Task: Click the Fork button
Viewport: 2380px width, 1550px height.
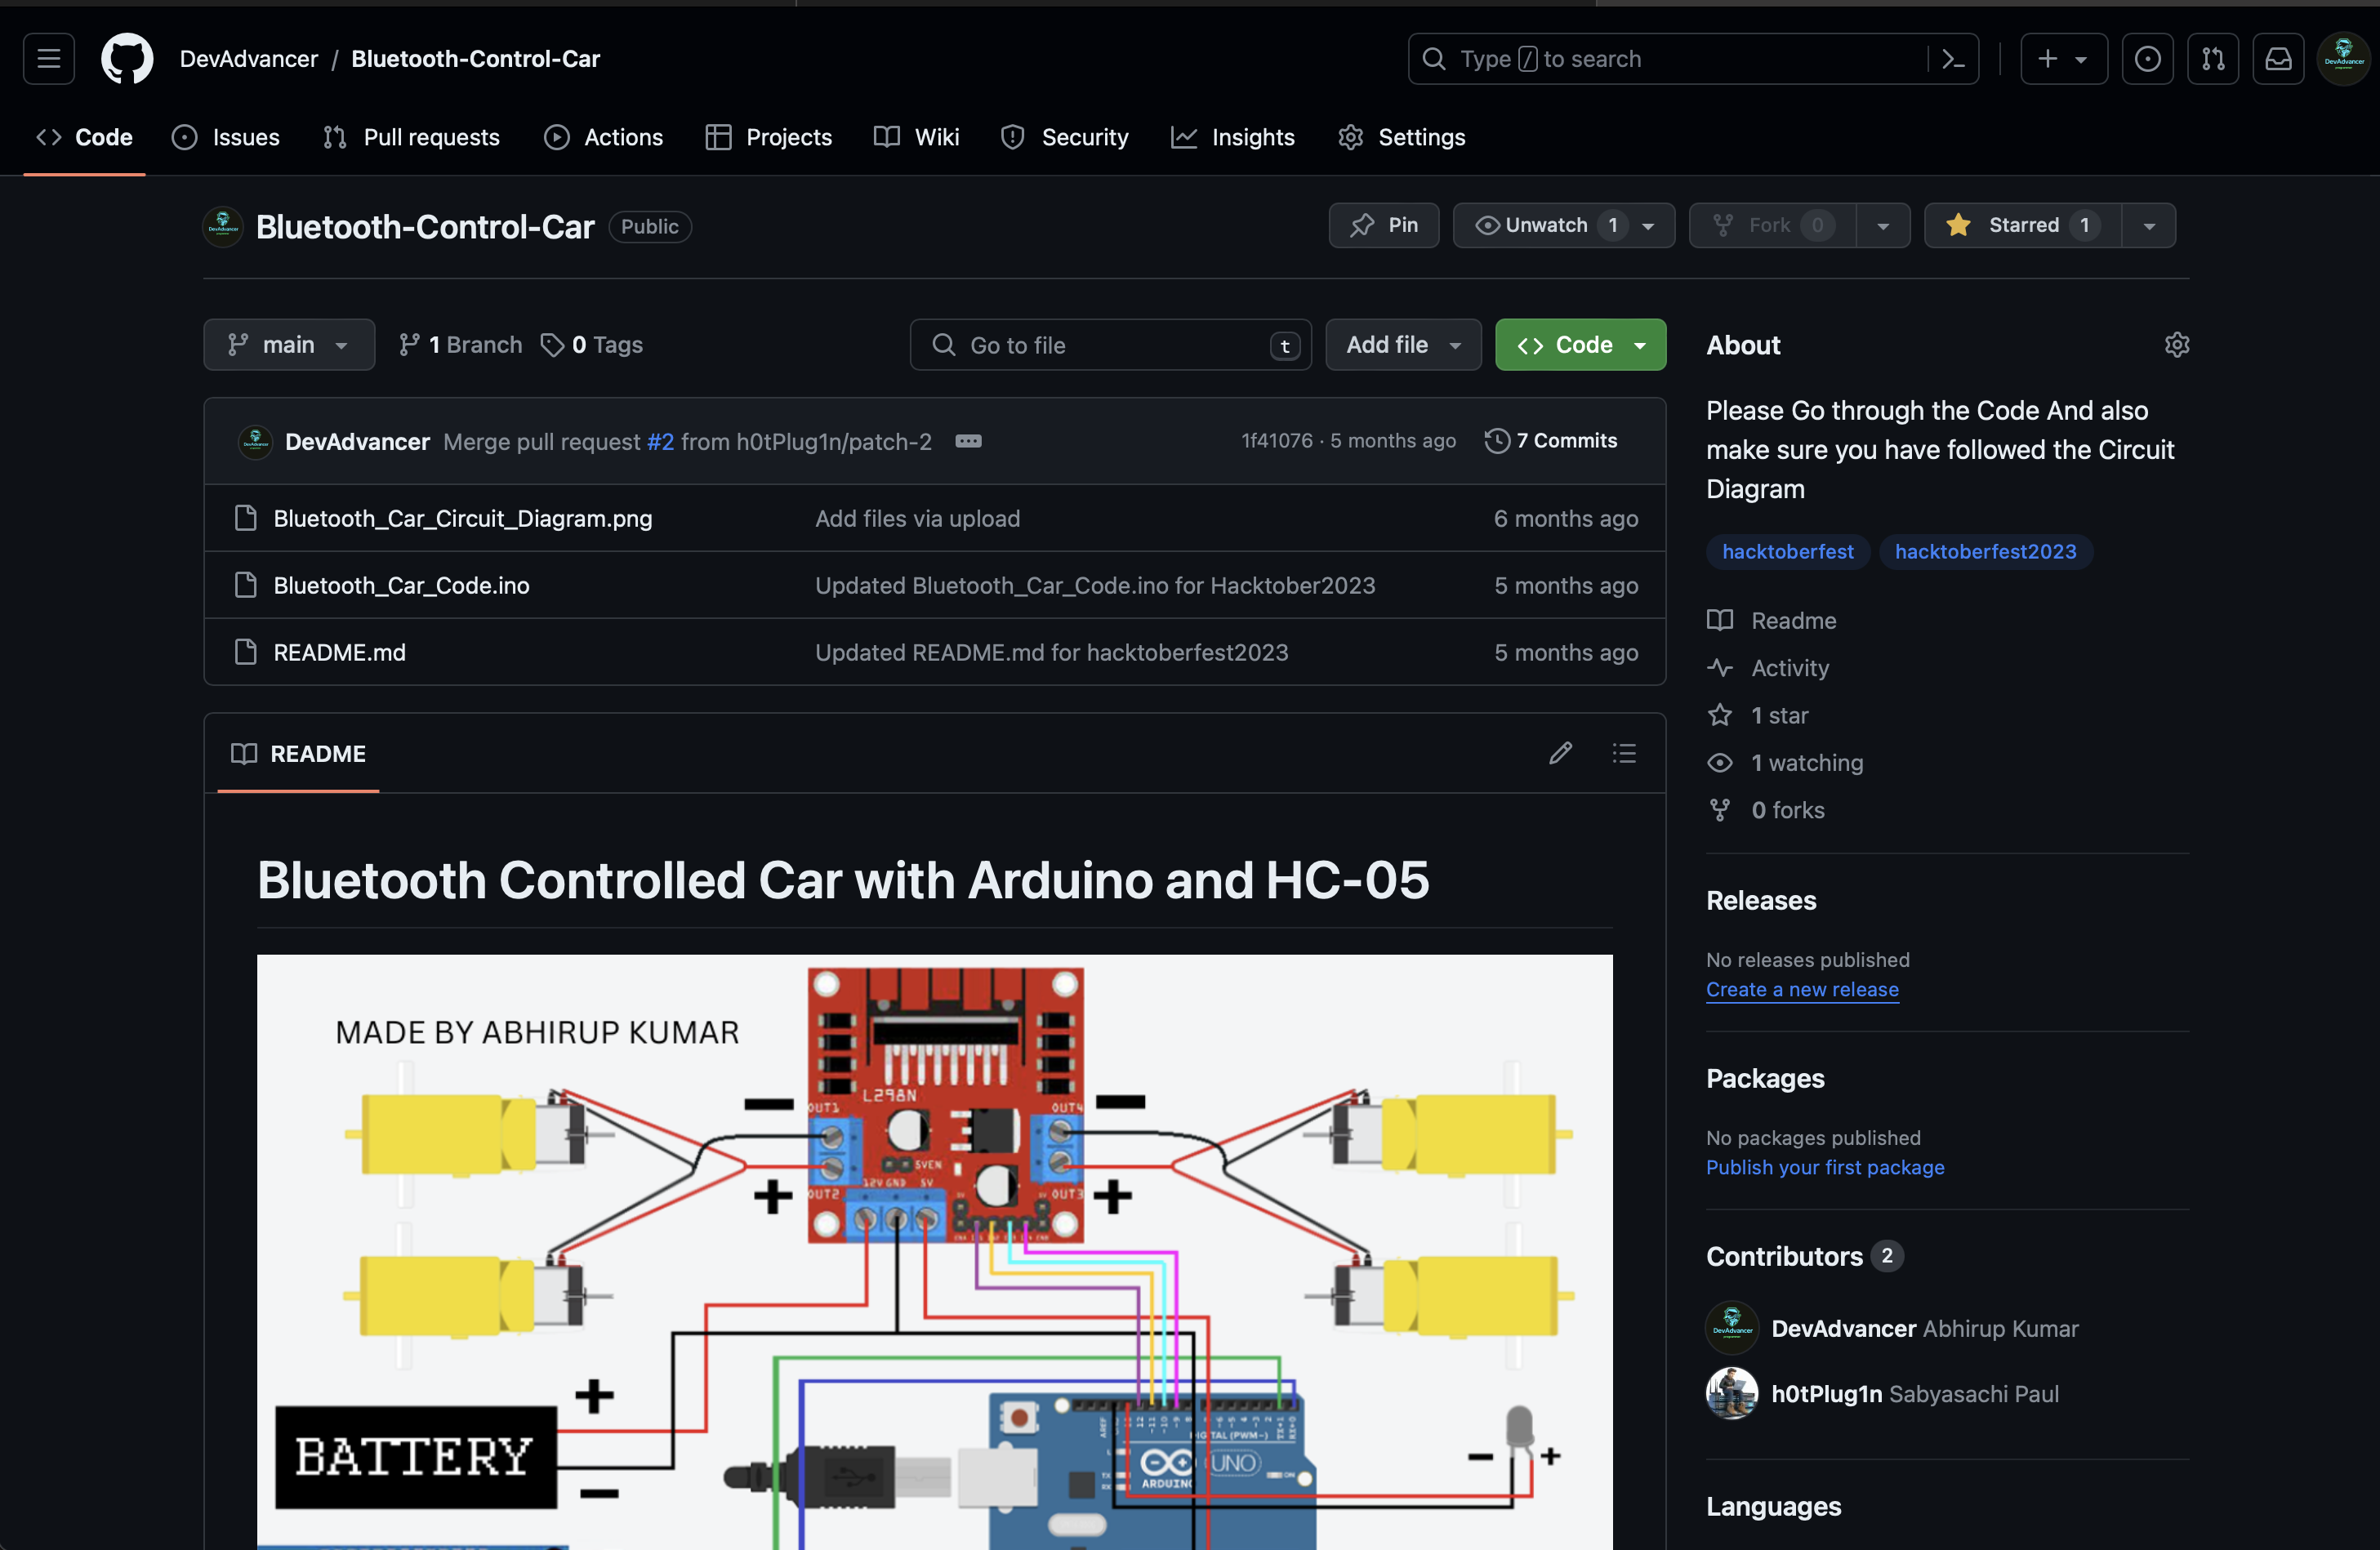Action: tap(1772, 225)
